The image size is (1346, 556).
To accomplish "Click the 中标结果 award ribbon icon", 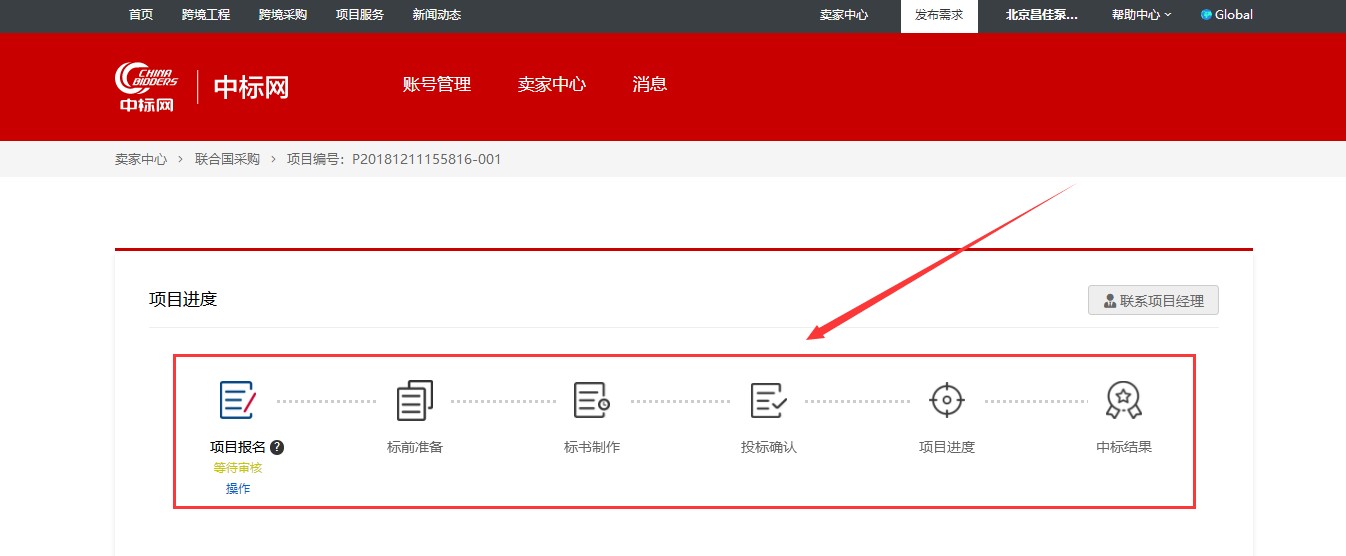I will tap(1124, 400).
